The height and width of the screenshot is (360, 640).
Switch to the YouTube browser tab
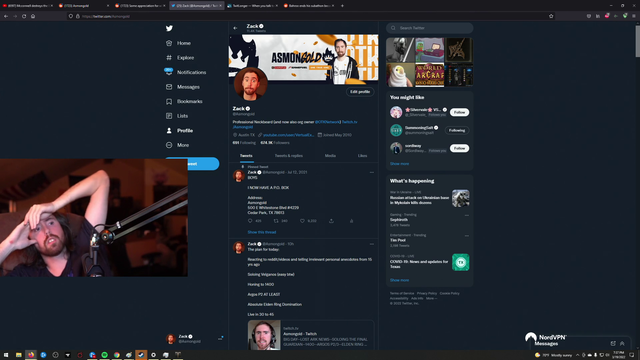point(27,6)
